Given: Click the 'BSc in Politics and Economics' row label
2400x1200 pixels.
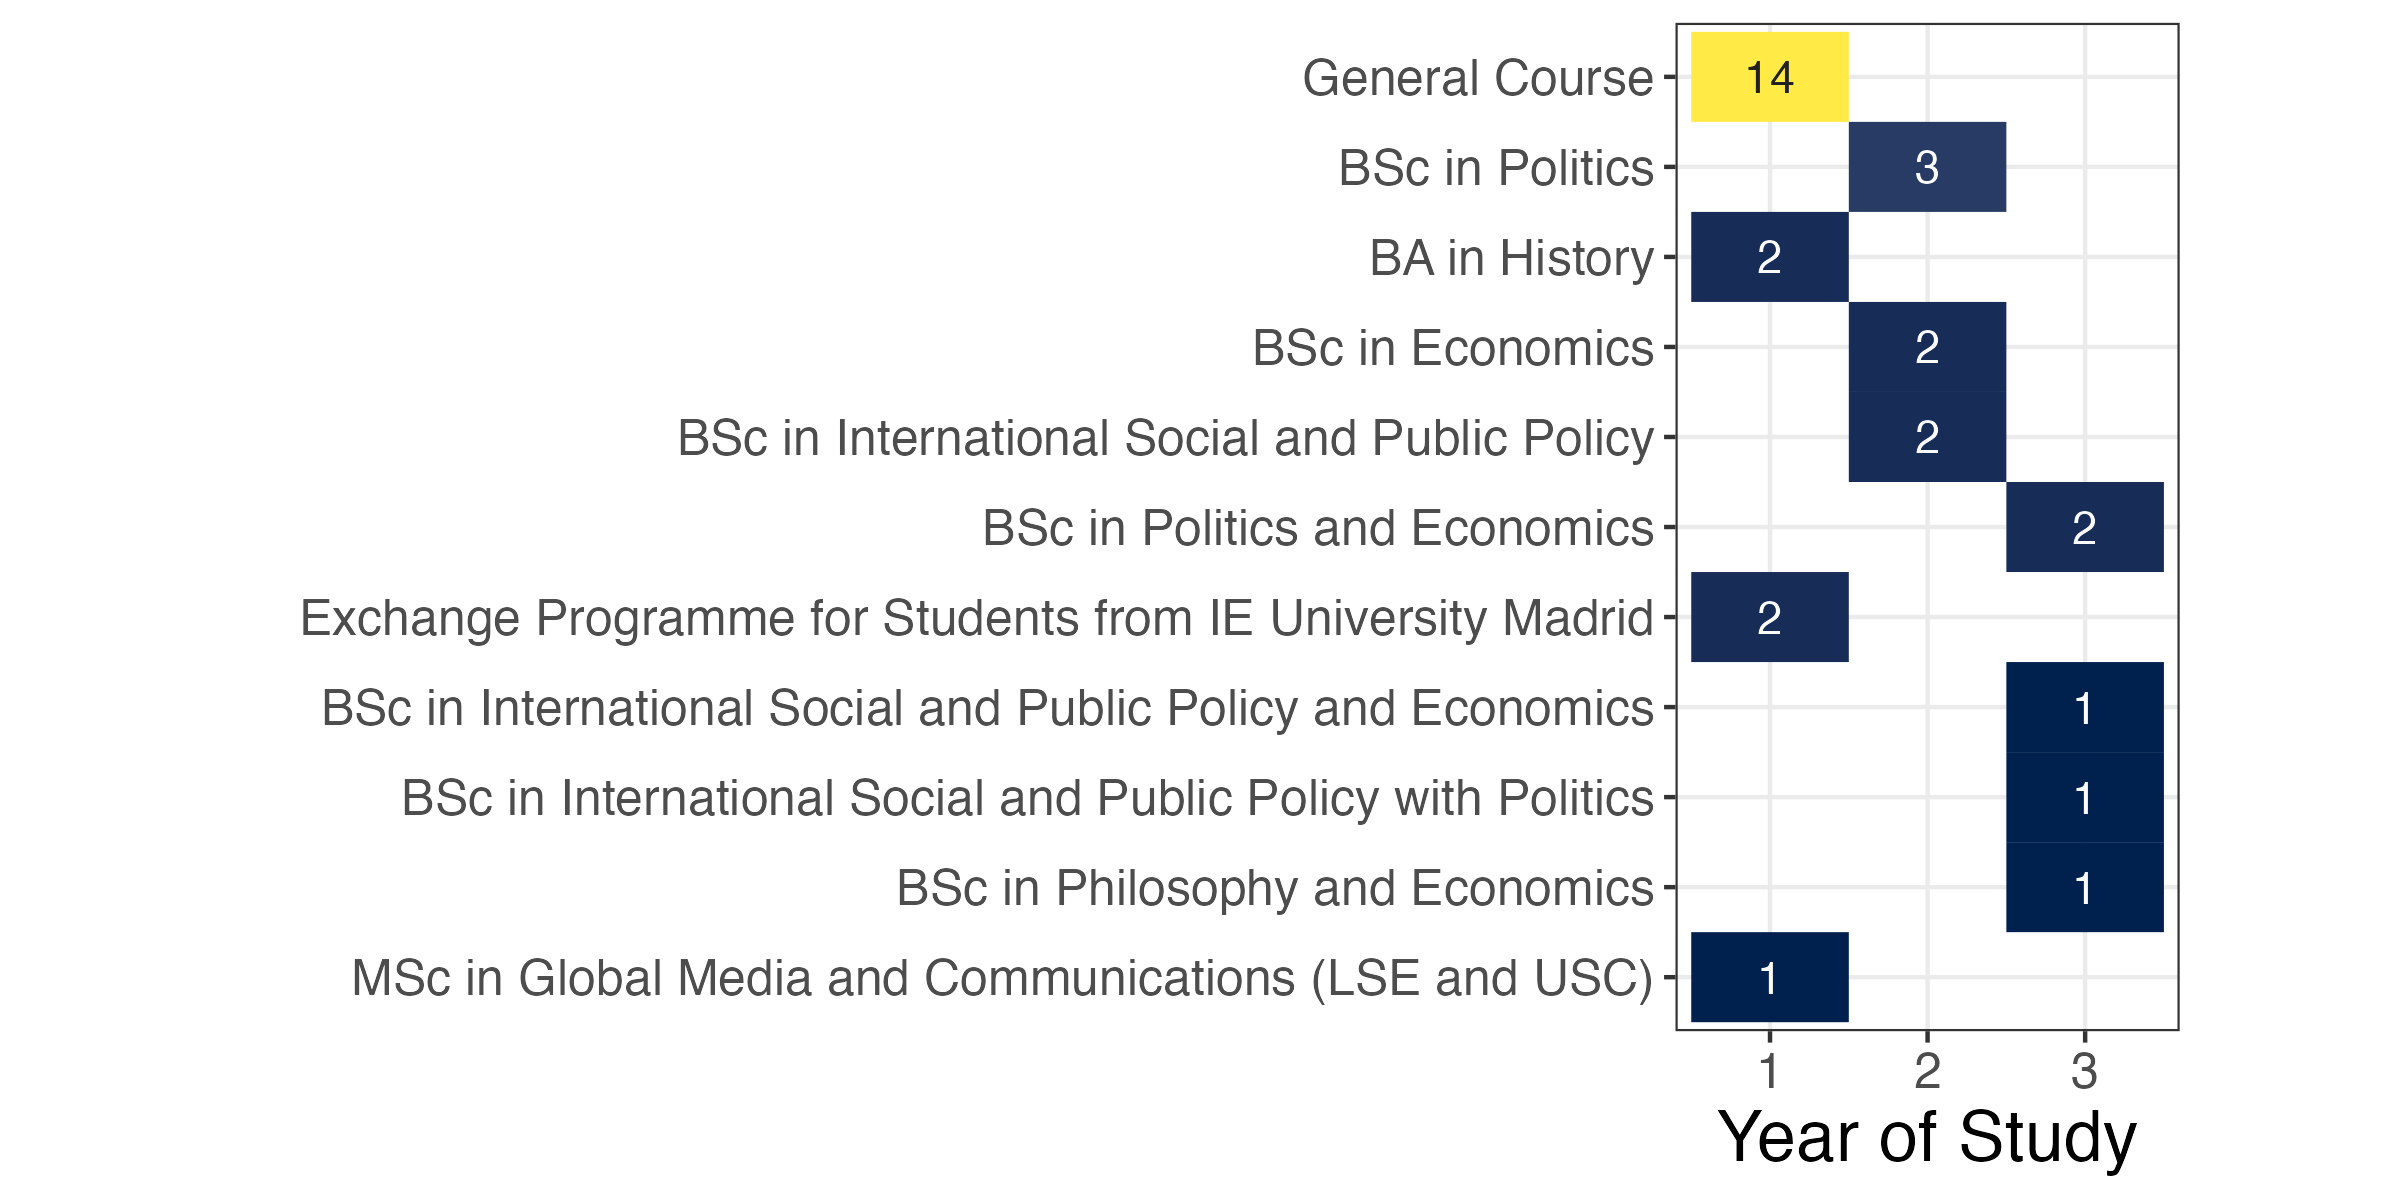Looking at the screenshot, I should click(1317, 528).
